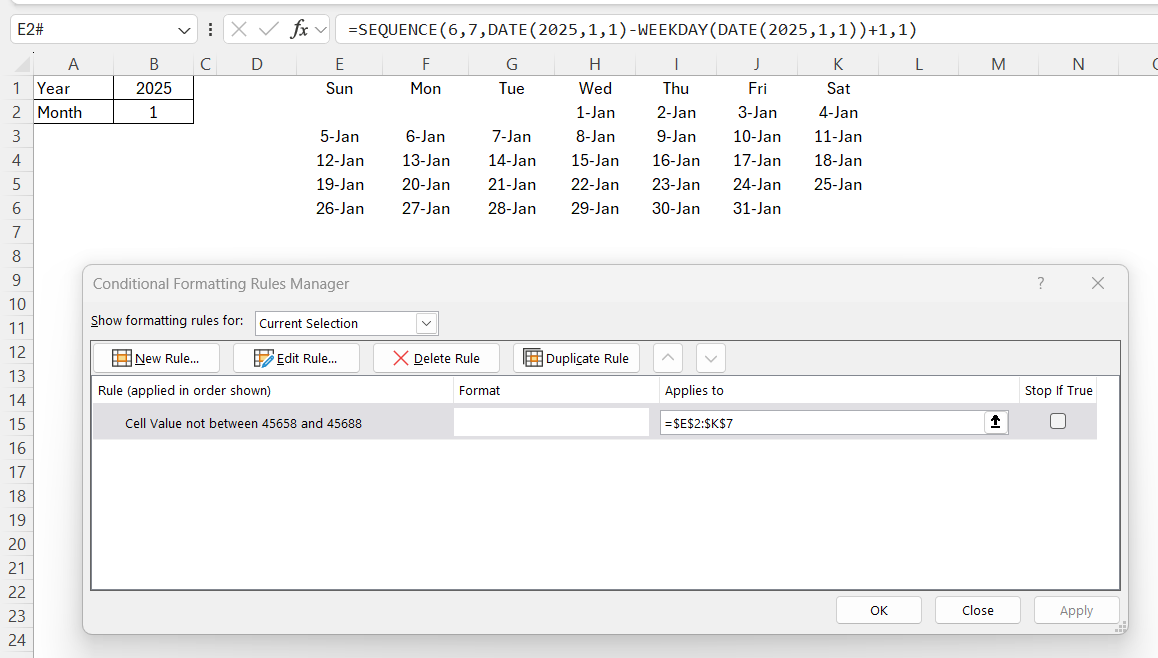Select column M header

pos(998,64)
